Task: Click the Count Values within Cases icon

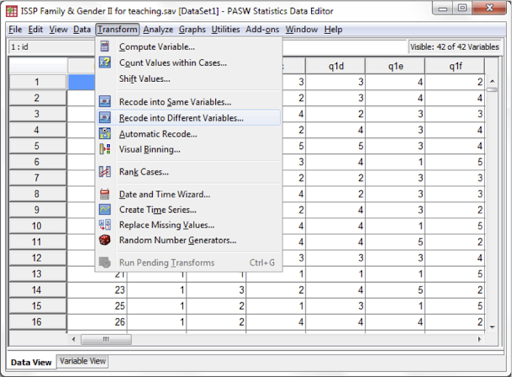Action: point(105,62)
